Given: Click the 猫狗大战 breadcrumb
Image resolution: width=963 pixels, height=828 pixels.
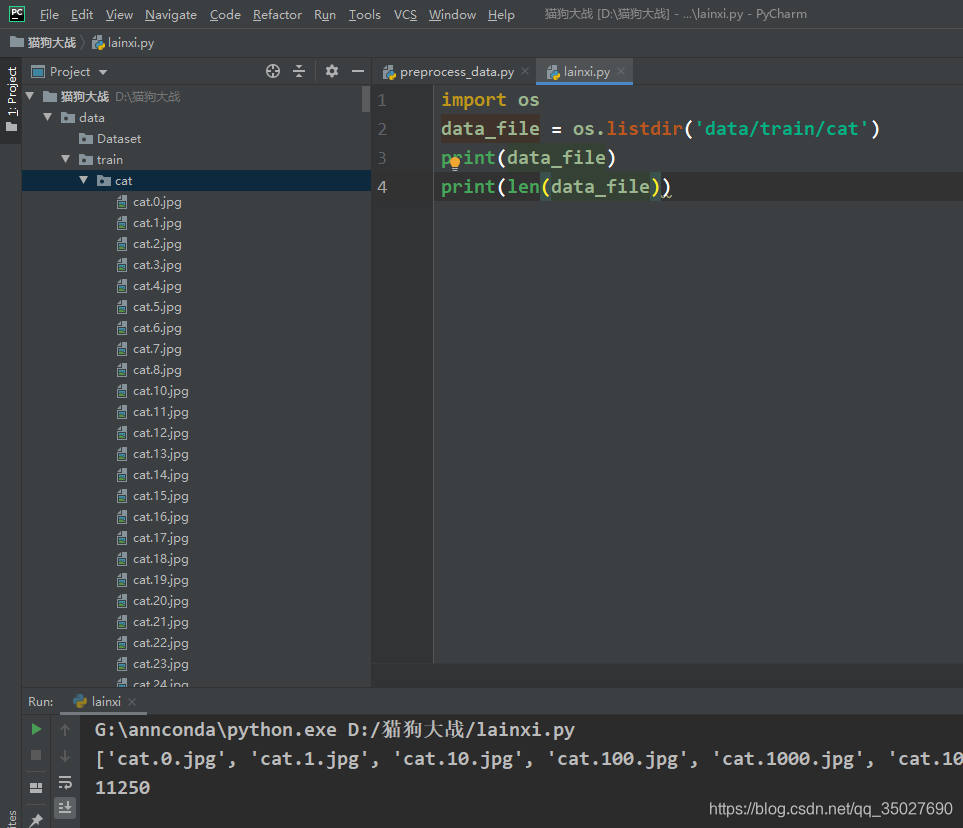Looking at the screenshot, I should 48,42.
